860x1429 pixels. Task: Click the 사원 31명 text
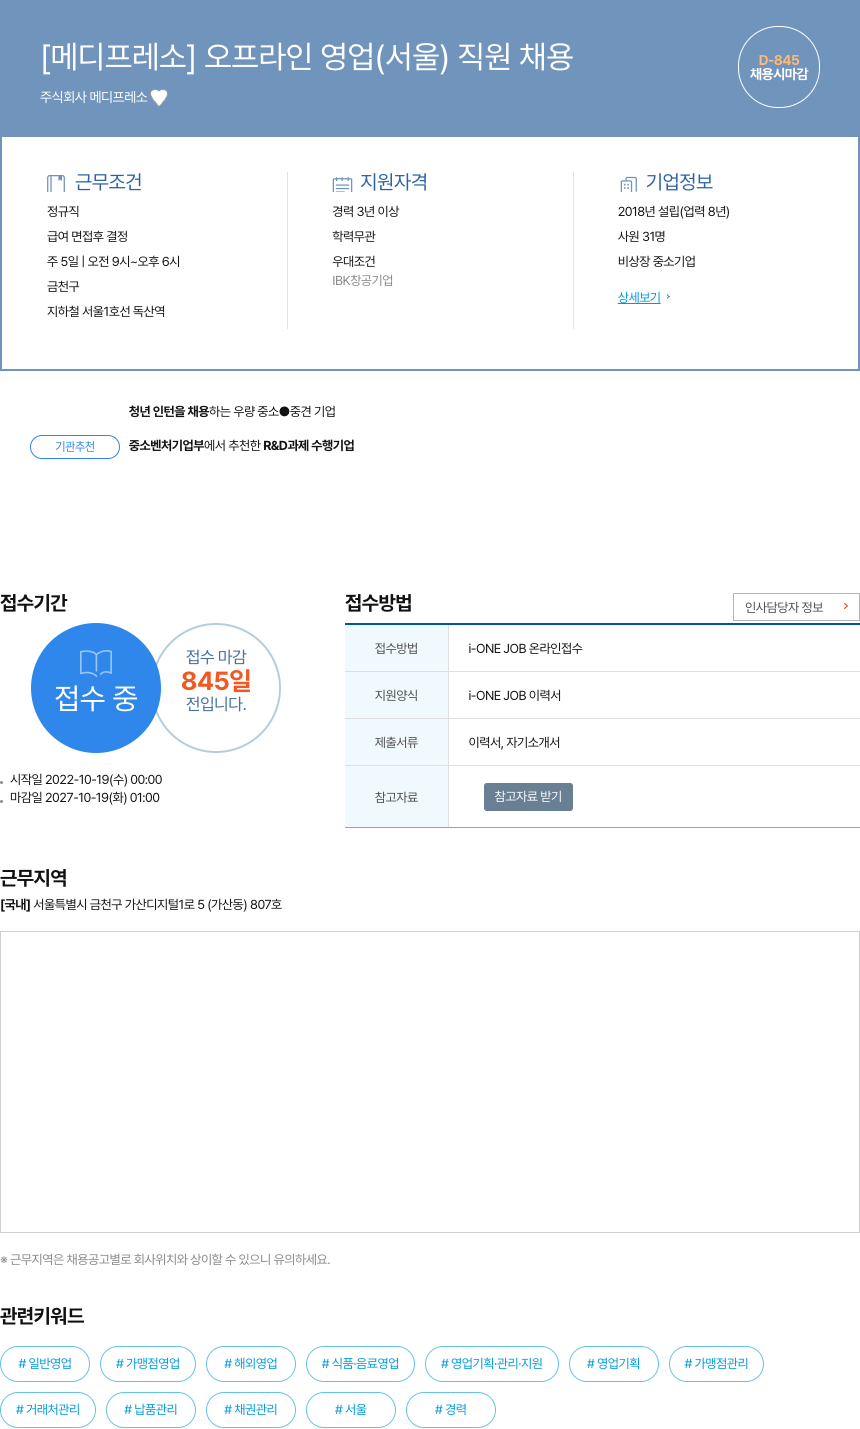pyautogui.click(x=642, y=237)
